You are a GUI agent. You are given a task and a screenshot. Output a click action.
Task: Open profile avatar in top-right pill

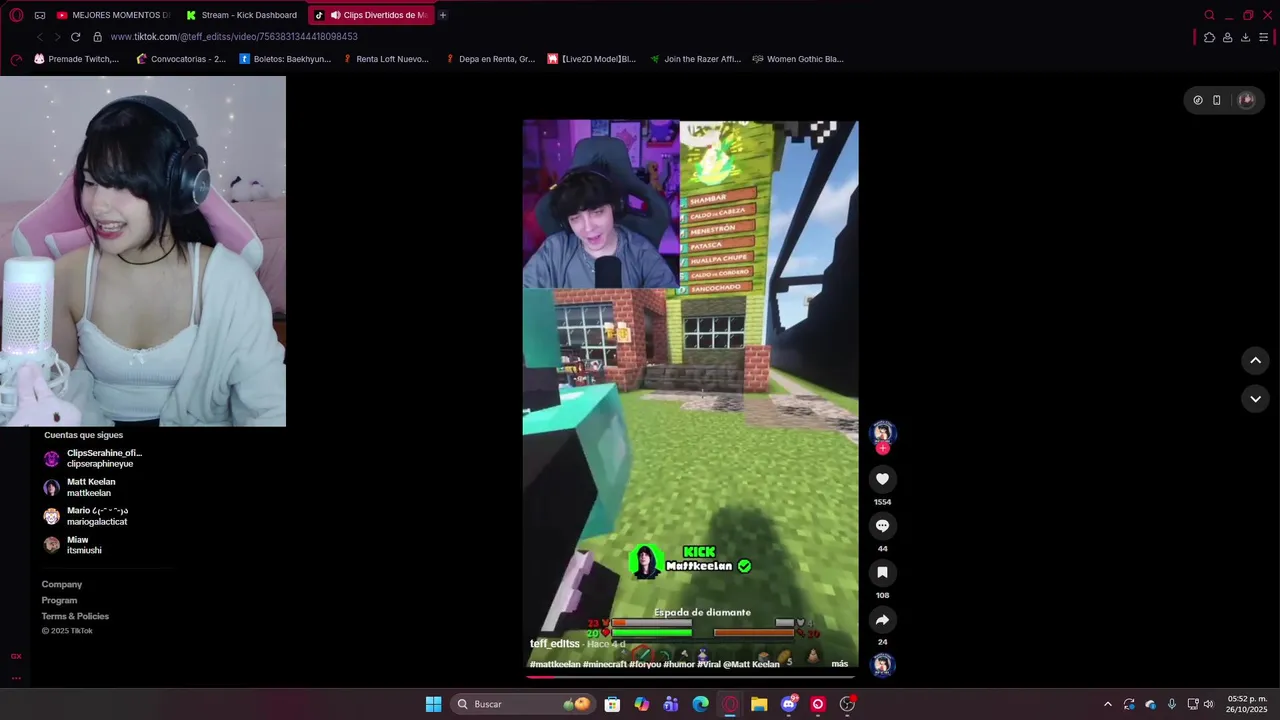(x=1246, y=100)
